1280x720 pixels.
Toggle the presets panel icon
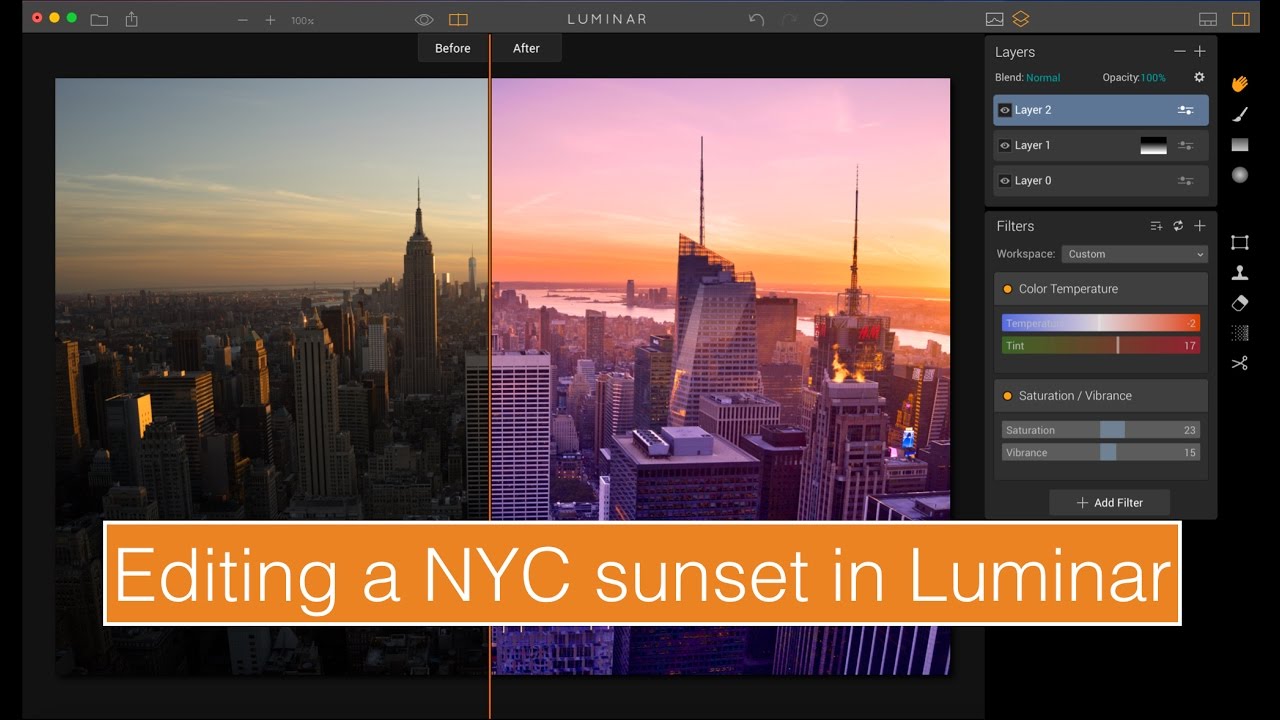[x=1208, y=19]
